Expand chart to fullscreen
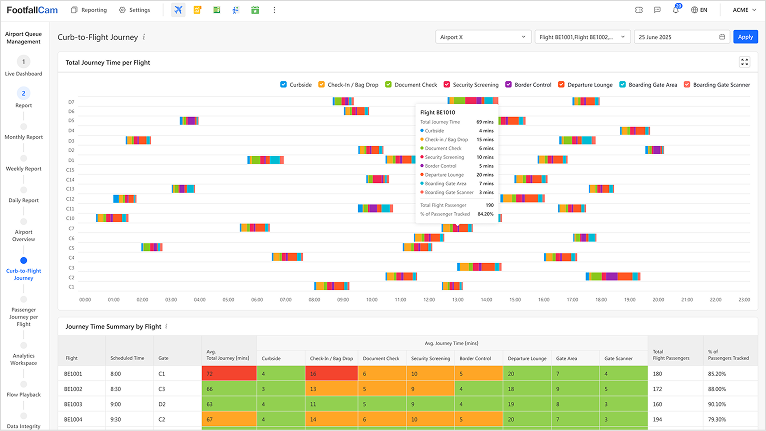Screen dimensions: 766x431 [x=745, y=62]
